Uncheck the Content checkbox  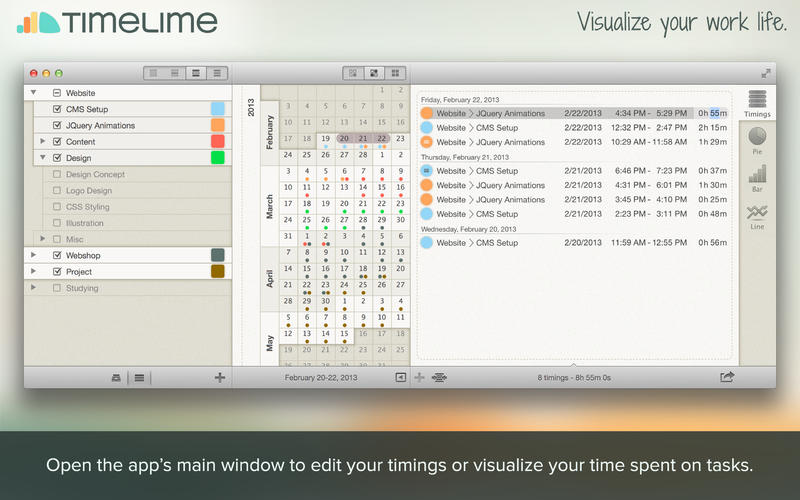[x=57, y=142]
